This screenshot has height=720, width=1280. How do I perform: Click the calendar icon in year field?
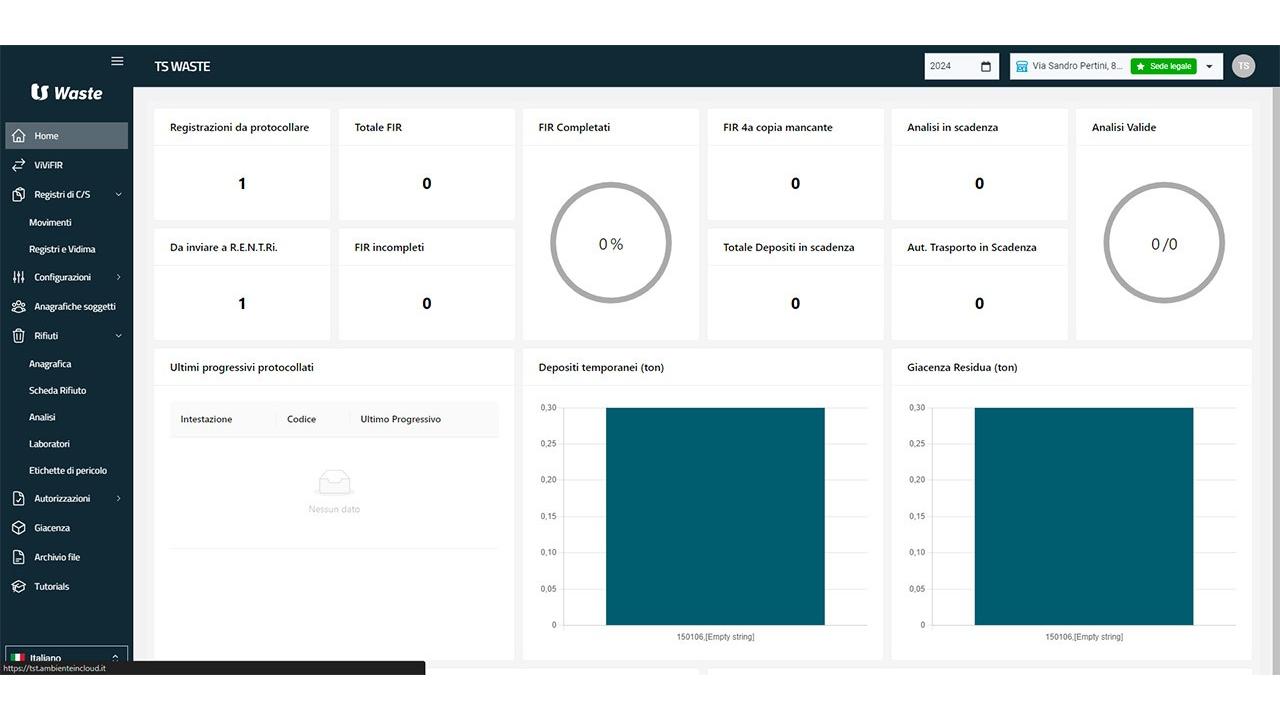(986, 67)
